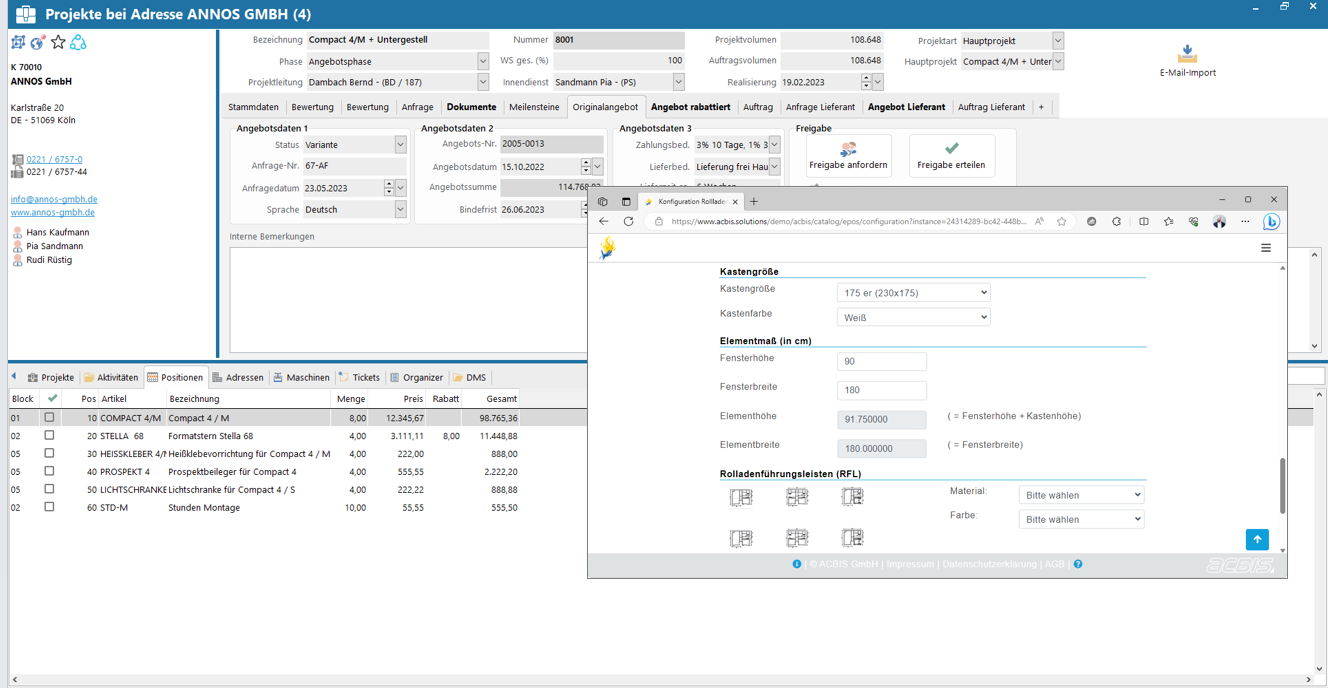Tick the checkbox on the COMPACT 4/M row
This screenshot has width=1328, height=688.
[x=48, y=417]
